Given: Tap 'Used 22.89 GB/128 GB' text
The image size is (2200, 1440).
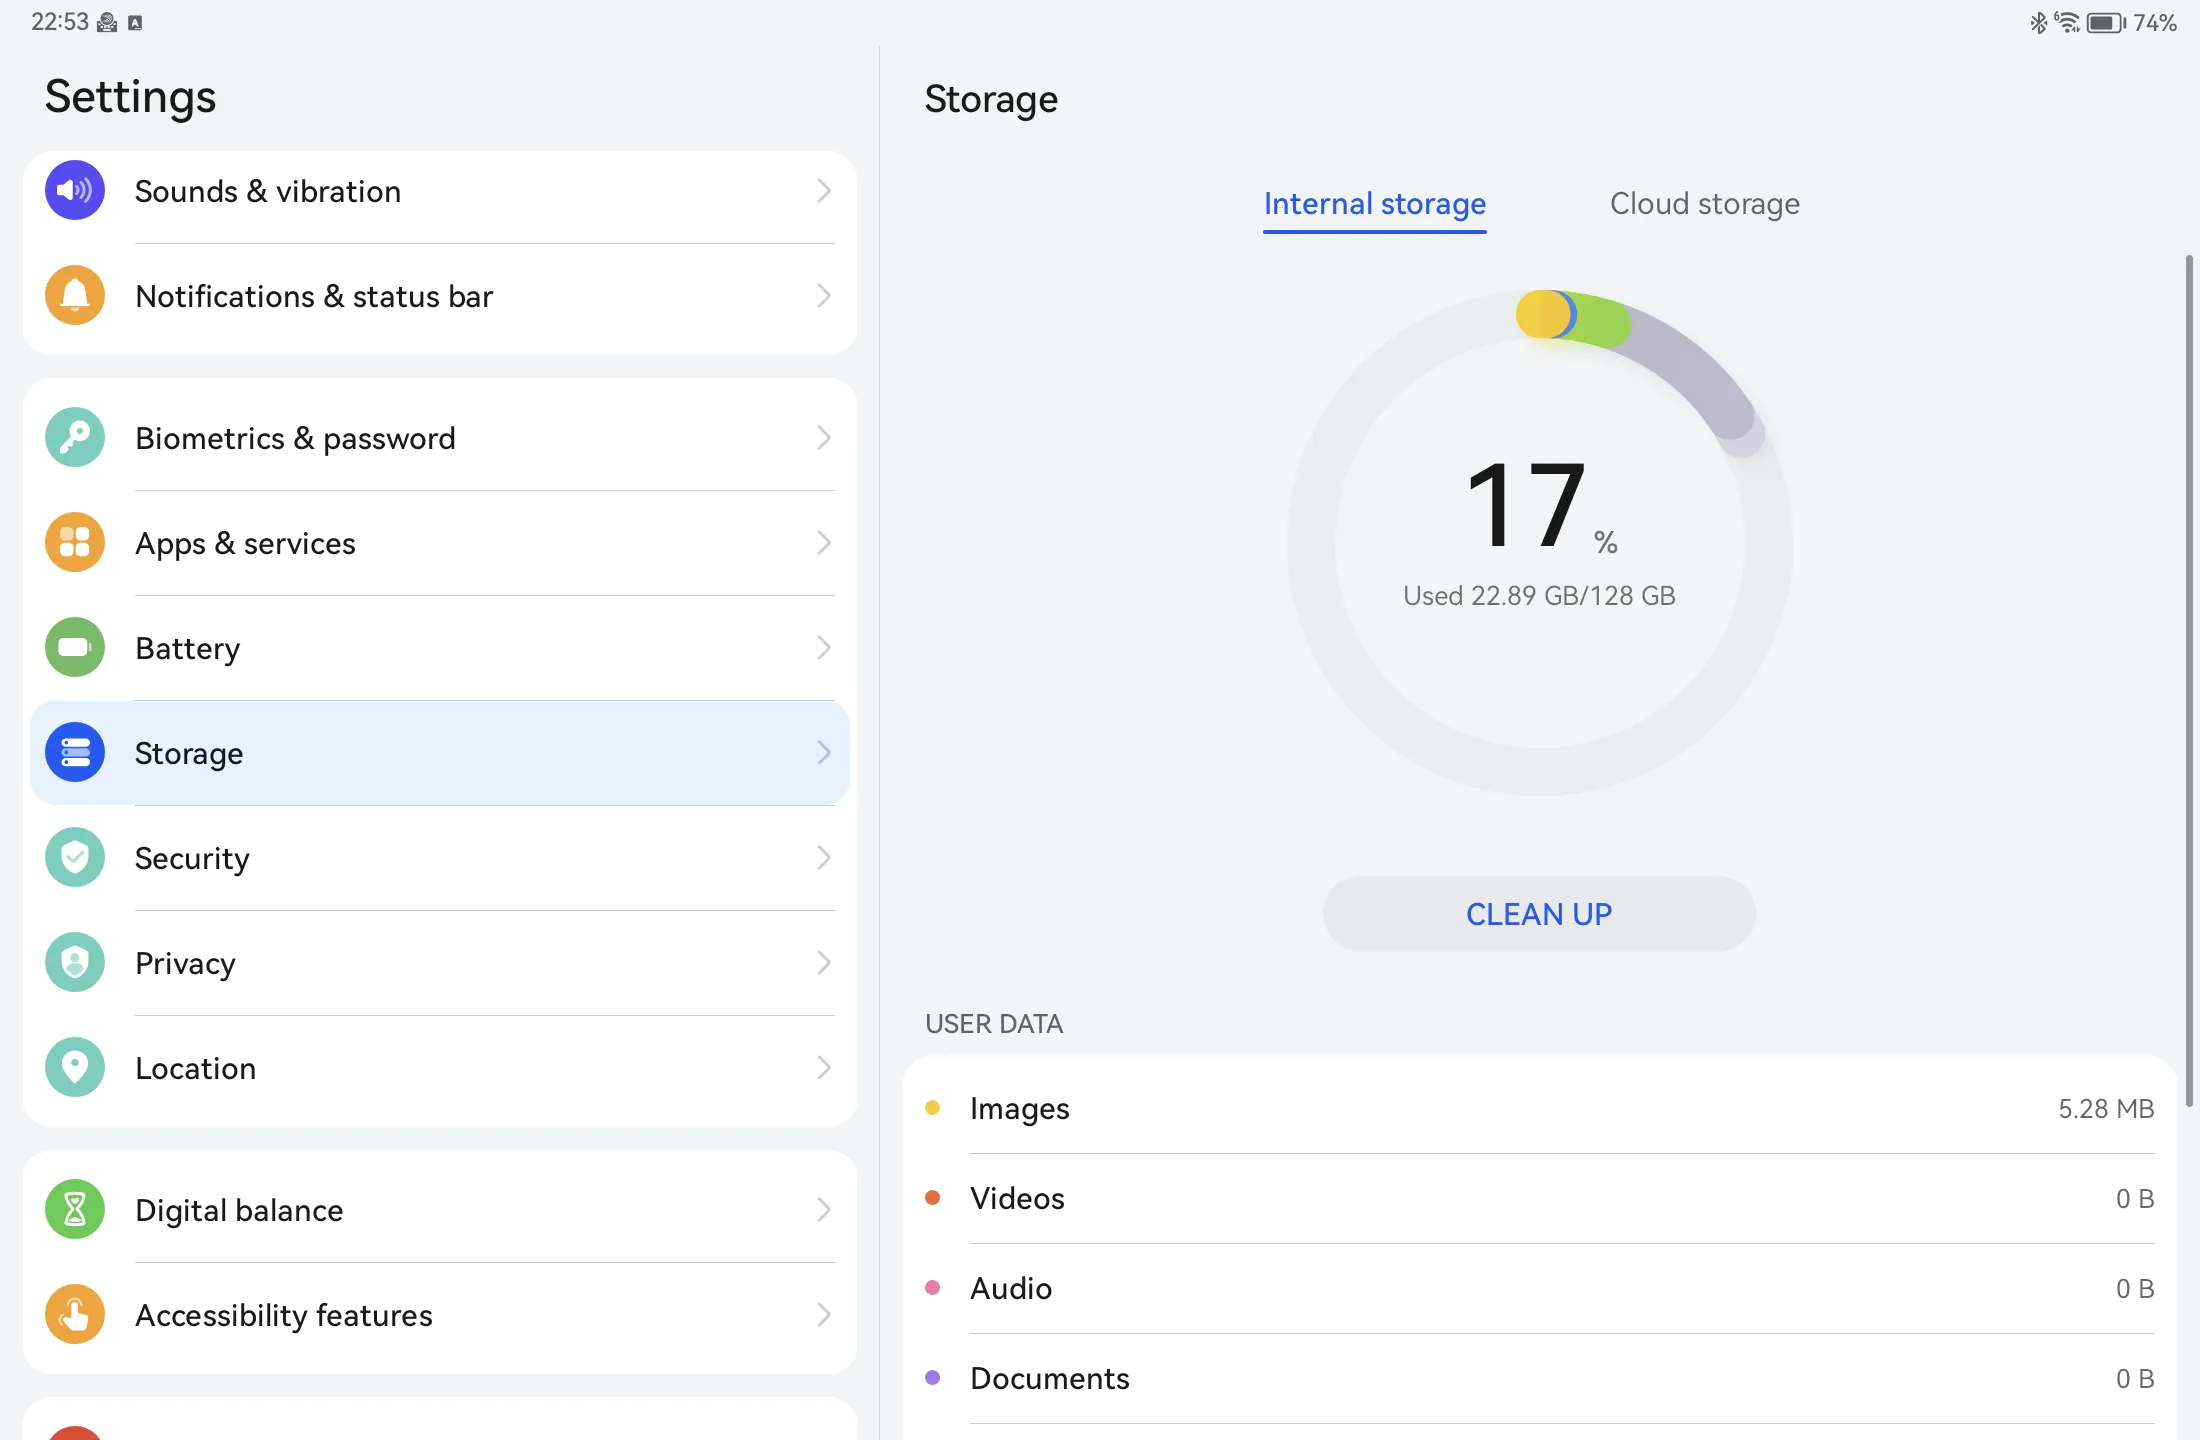Looking at the screenshot, I should point(1539,596).
